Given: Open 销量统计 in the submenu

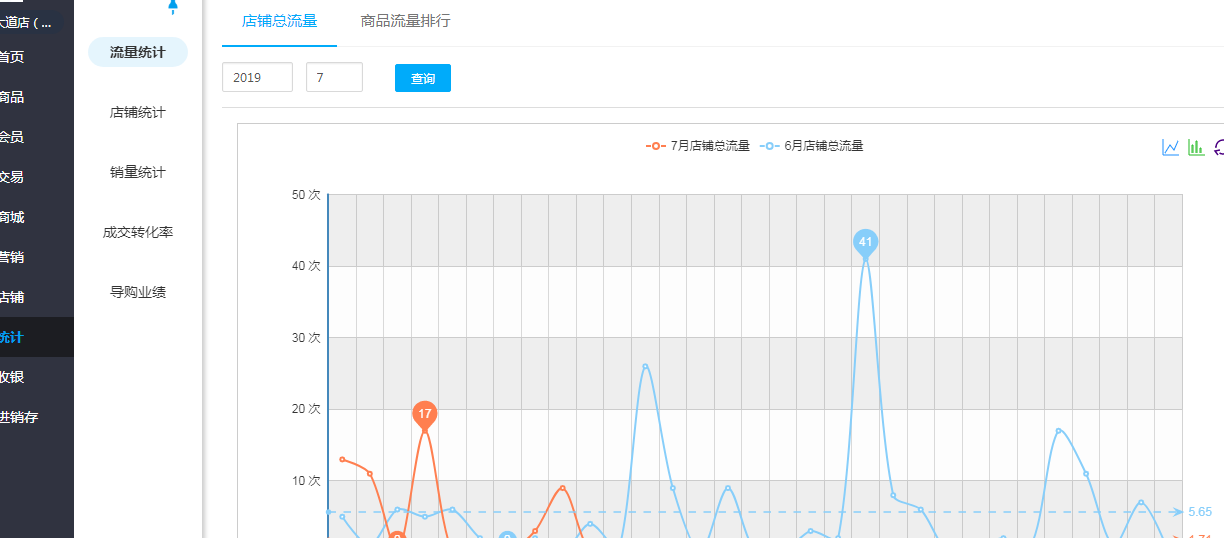Looking at the screenshot, I should click(138, 172).
